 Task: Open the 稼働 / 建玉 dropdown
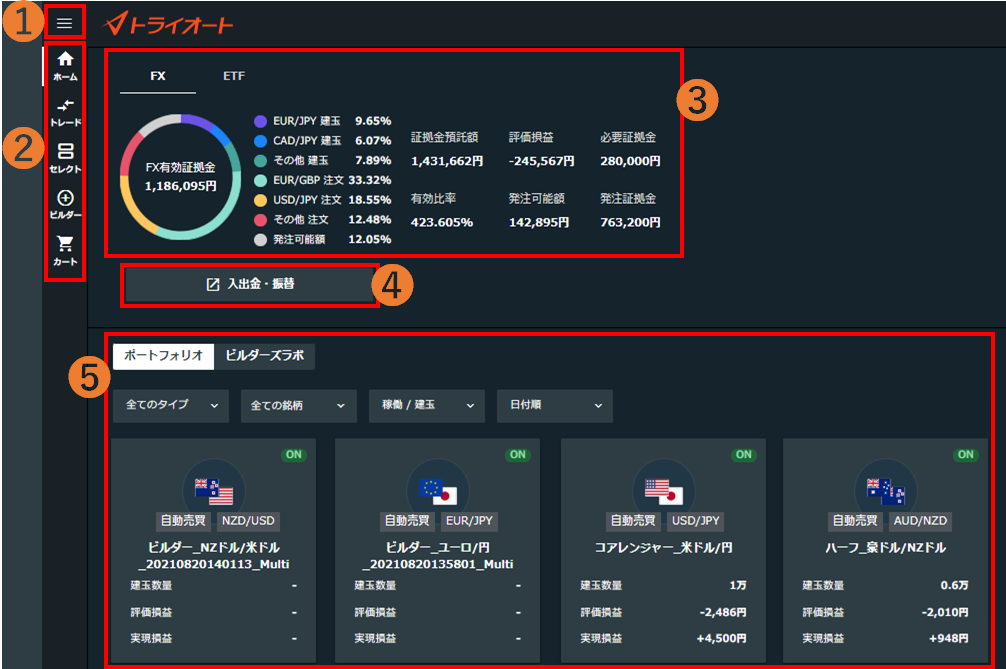(427, 405)
